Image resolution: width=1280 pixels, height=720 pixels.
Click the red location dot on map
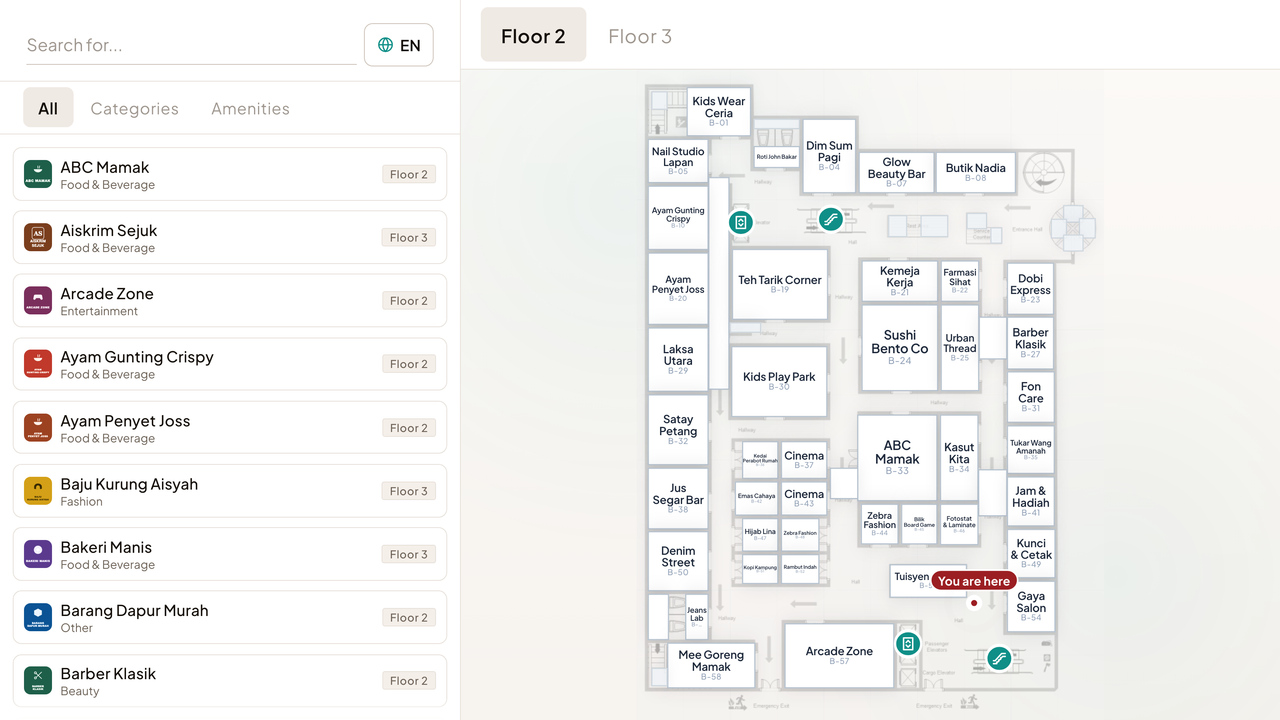point(974,603)
